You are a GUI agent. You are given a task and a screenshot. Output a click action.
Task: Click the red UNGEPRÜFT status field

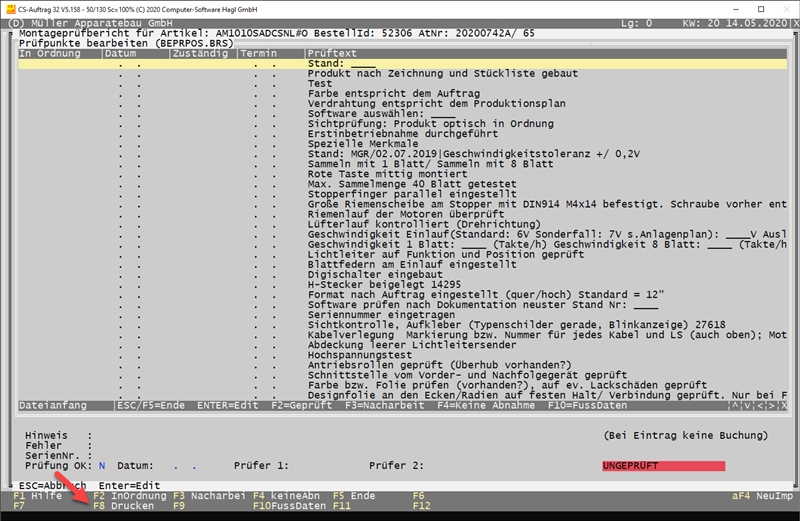pos(663,466)
